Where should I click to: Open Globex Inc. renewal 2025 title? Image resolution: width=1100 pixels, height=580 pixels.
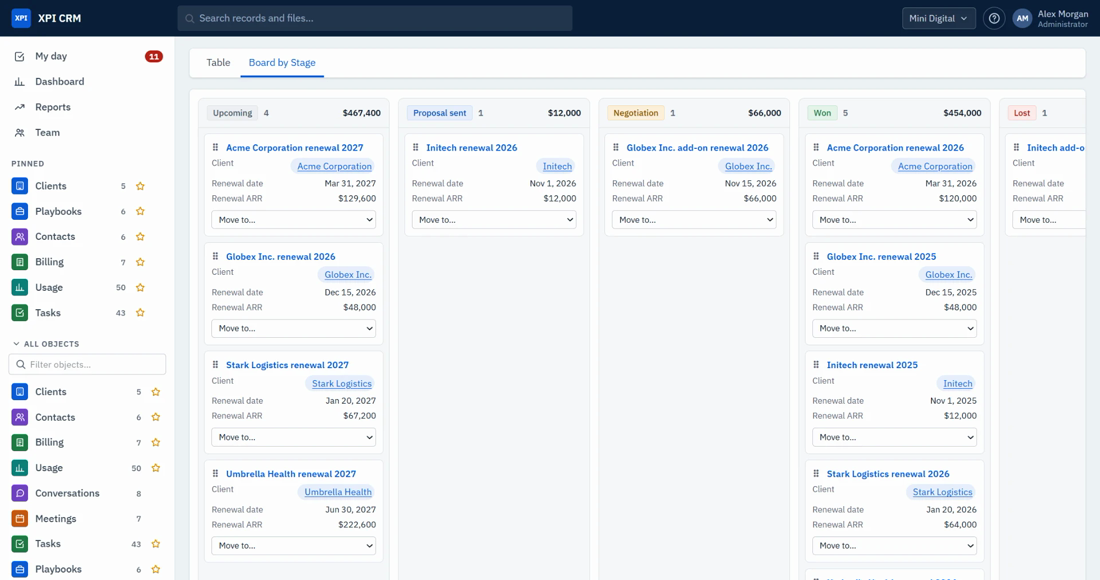click(x=881, y=257)
